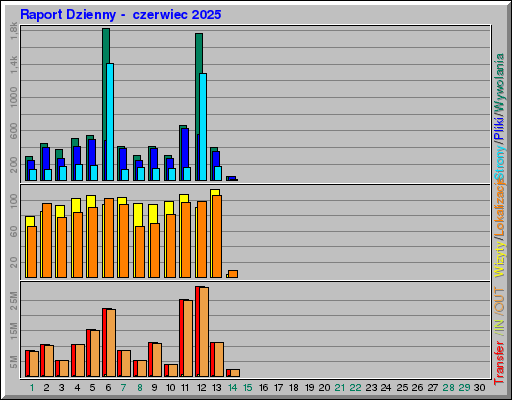The height and width of the screenshot is (400, 512).
Task: Click day label 12 on x-axis
Action: click(x=201, y=388)
